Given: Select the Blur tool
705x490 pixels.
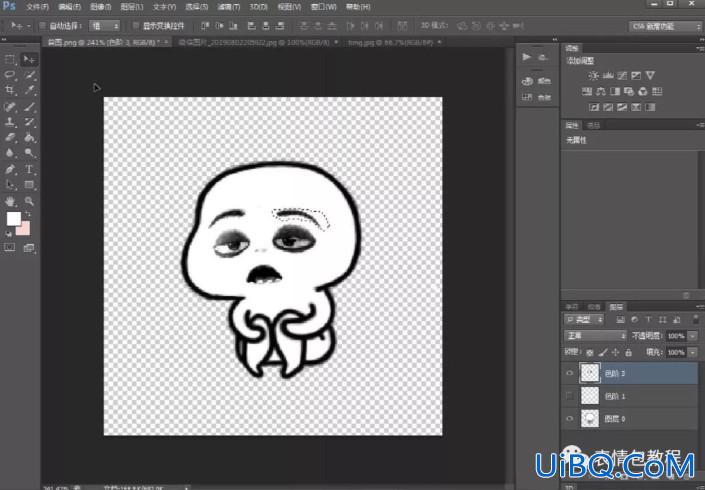Looking at the screenshot, I should [x=10, y=153].
